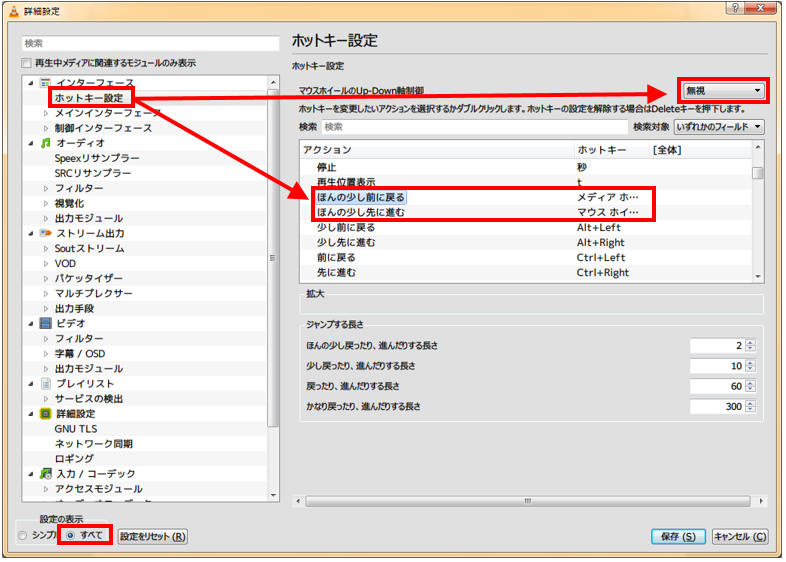Image resolution: width=786 pixels, height=562 pixels.
Task: Click the インターフェース category icon
Action: click(x=45, y=83)
